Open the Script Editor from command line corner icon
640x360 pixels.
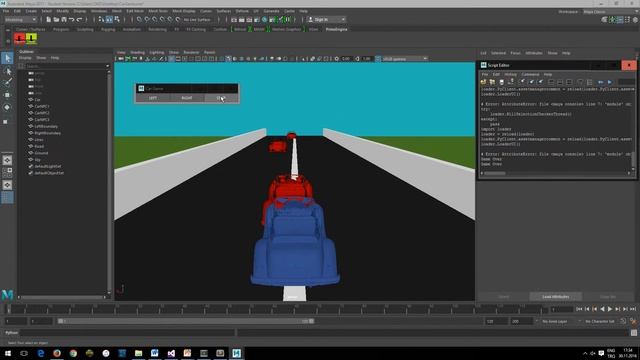click(633, 333)
